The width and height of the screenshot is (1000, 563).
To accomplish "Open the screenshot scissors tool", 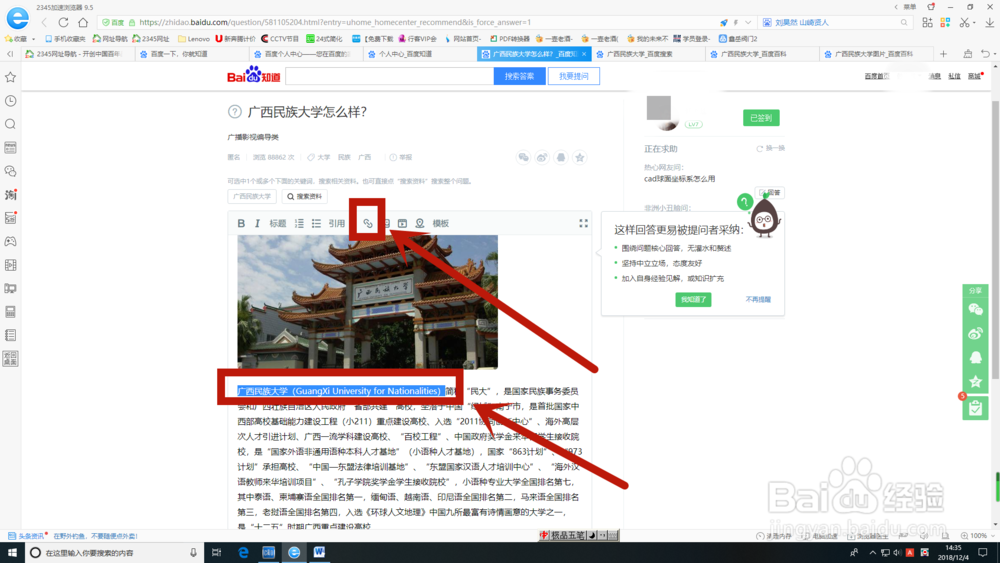I will pyautogui.click(x=964, y=22).
